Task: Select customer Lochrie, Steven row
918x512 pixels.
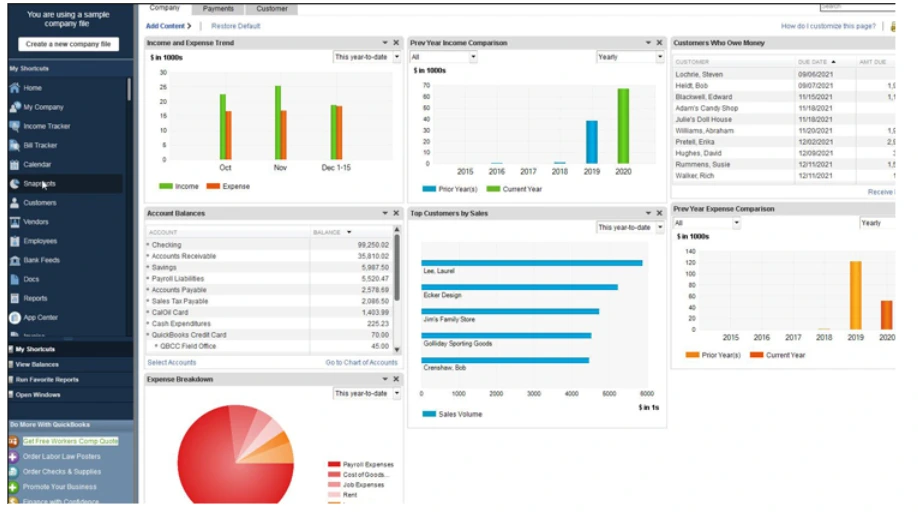Action: pos(783,74)
